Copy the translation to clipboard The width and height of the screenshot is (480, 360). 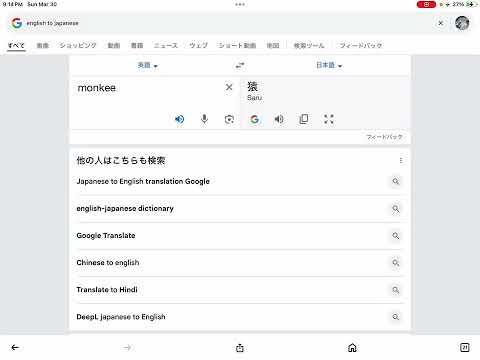click(x=304, y=119)
